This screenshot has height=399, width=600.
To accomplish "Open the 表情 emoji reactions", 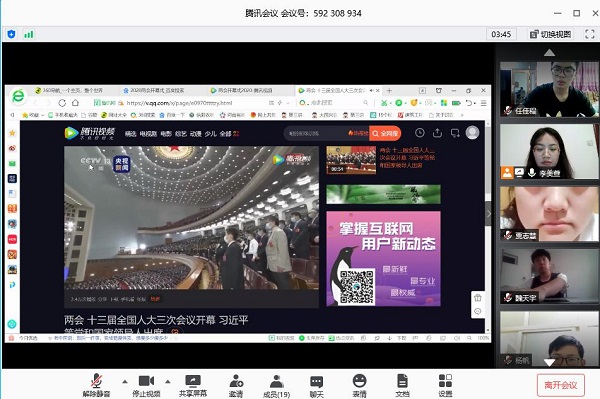I will (359, 386).
